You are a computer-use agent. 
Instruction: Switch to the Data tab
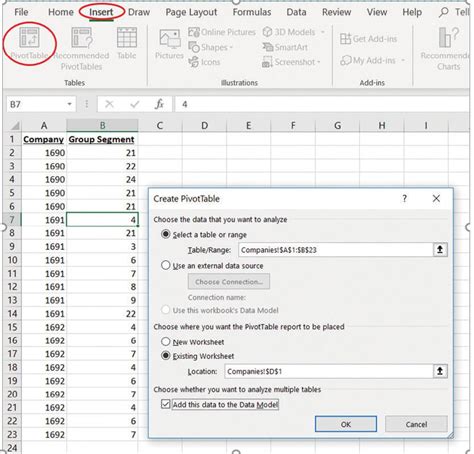(296, 12)
